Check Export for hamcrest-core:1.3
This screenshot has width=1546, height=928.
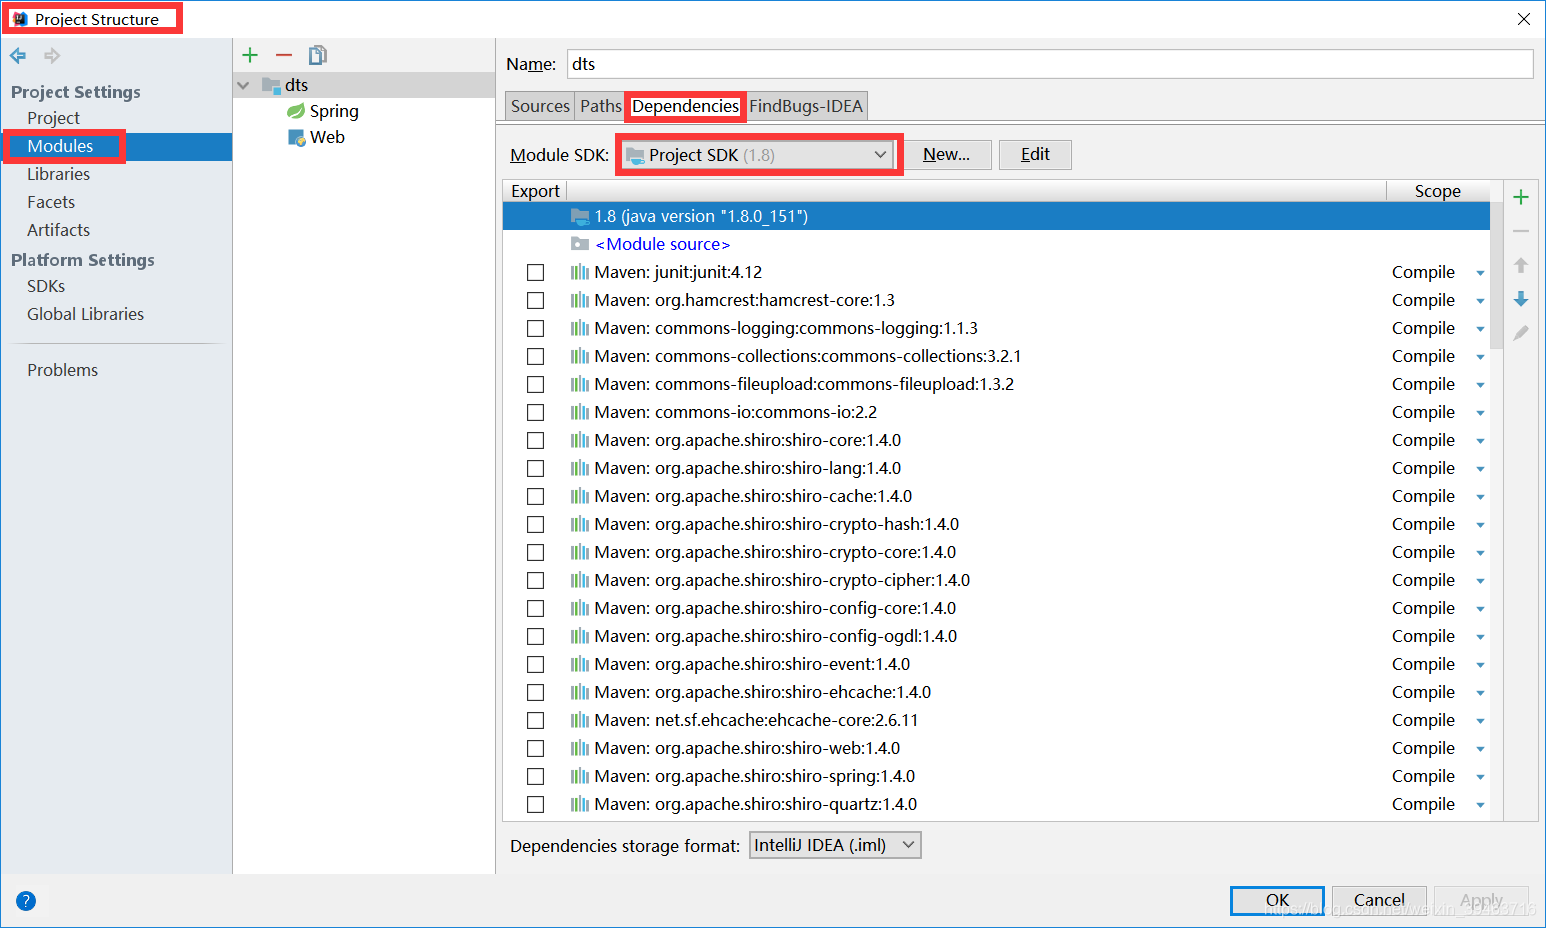536,300
